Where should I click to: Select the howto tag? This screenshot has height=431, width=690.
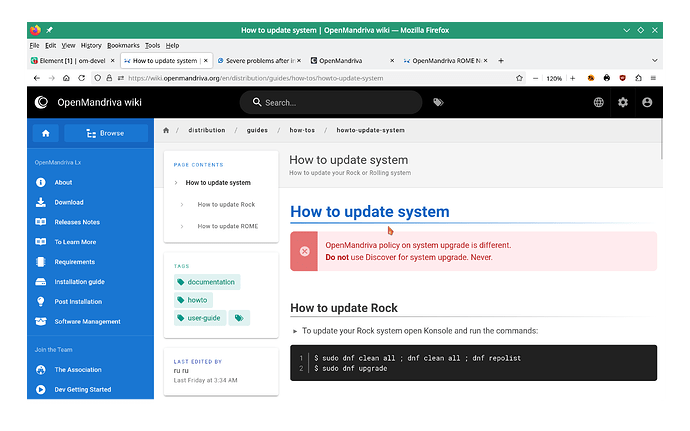click(193, 300)
